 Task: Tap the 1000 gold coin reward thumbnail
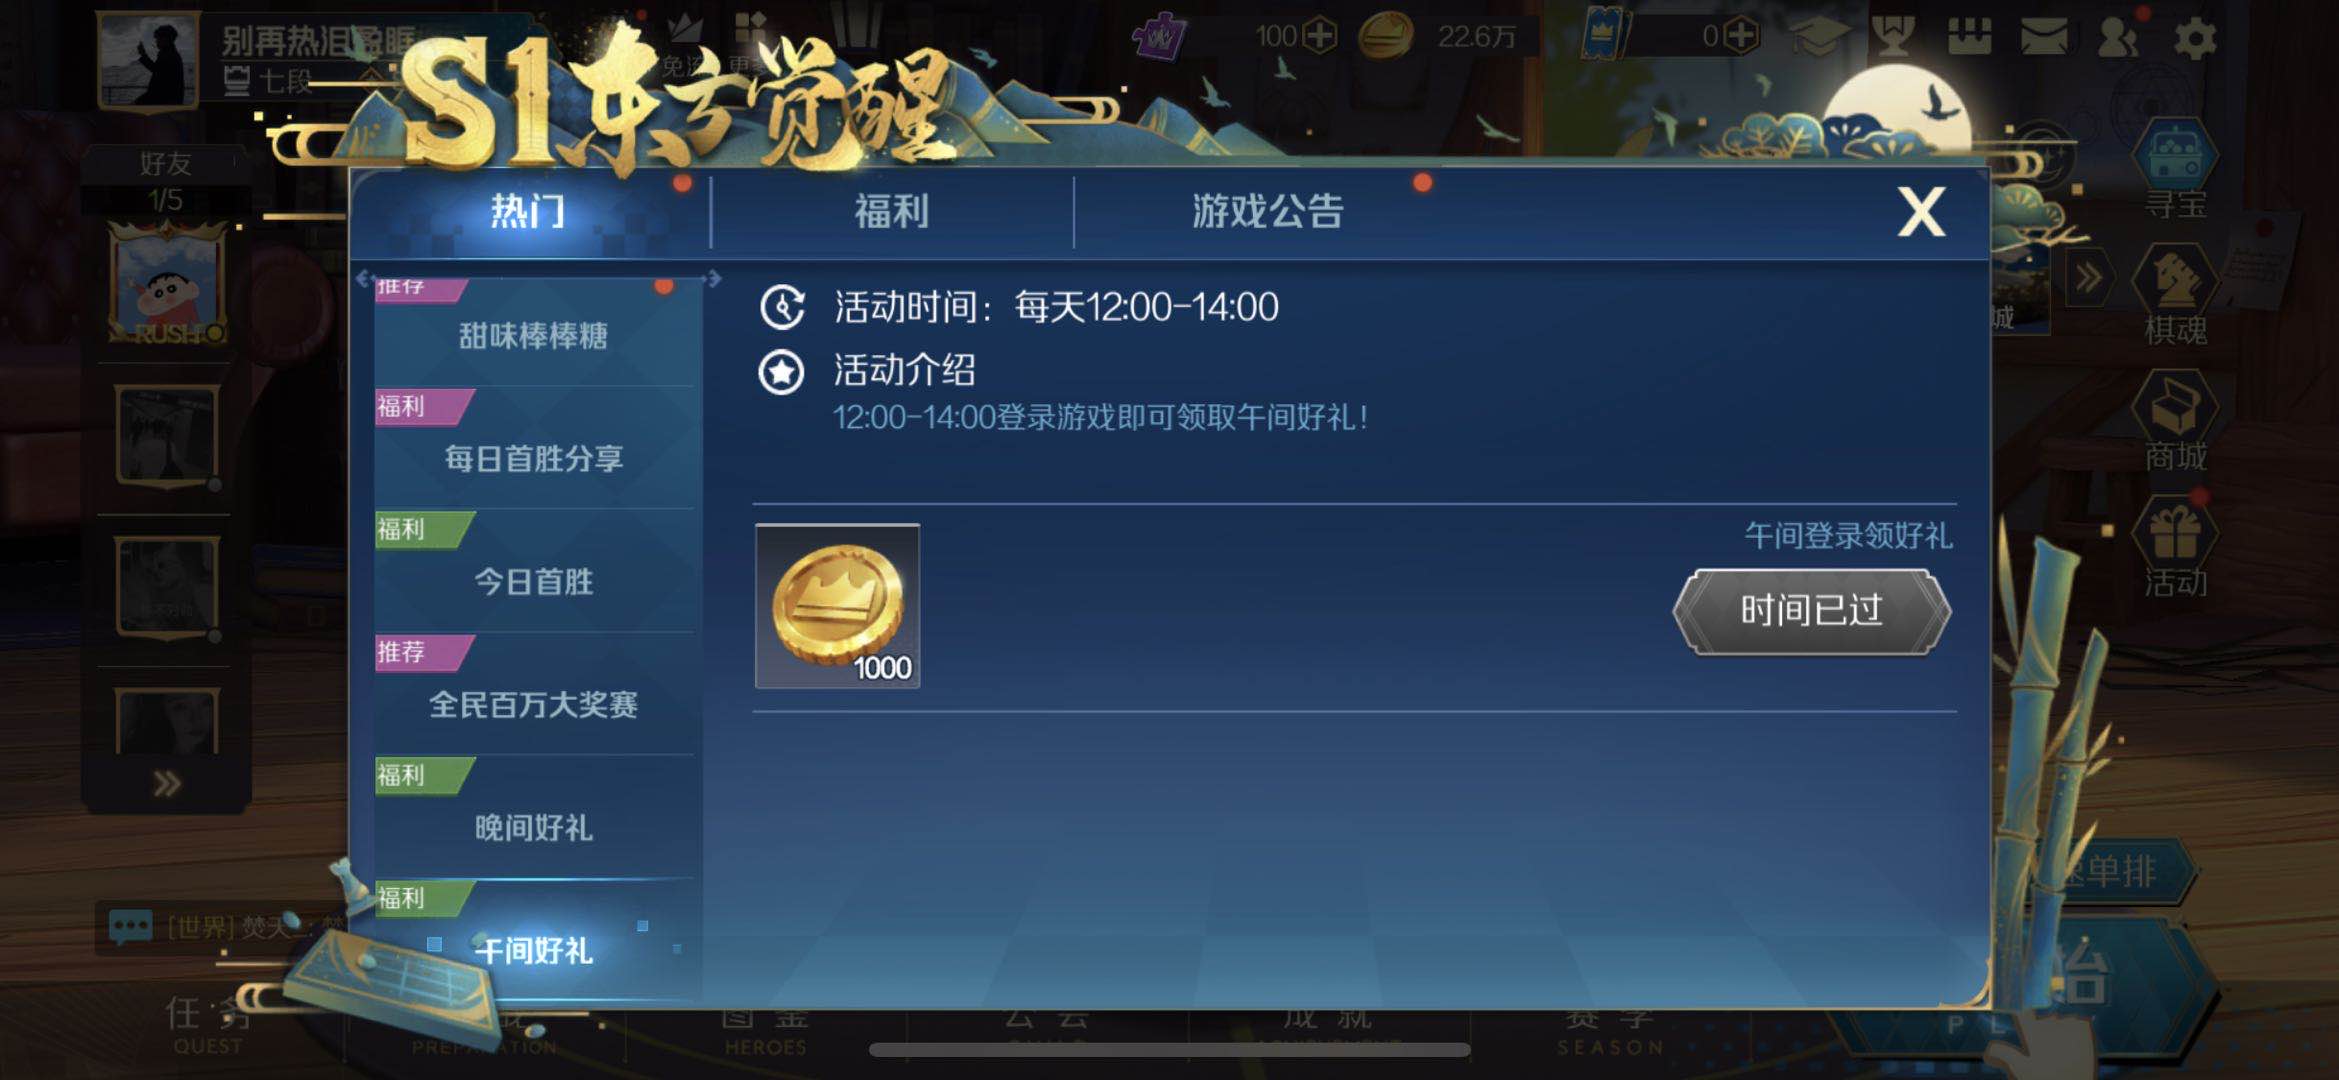(837, 606)
